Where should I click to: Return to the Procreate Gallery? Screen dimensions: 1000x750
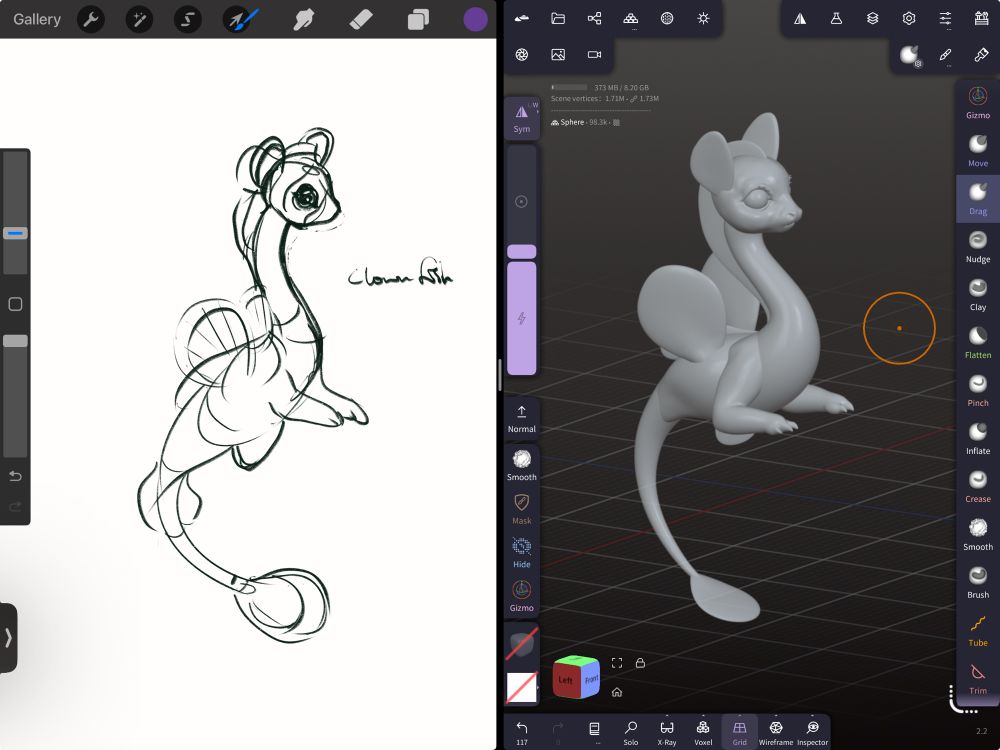pos(37,20)
